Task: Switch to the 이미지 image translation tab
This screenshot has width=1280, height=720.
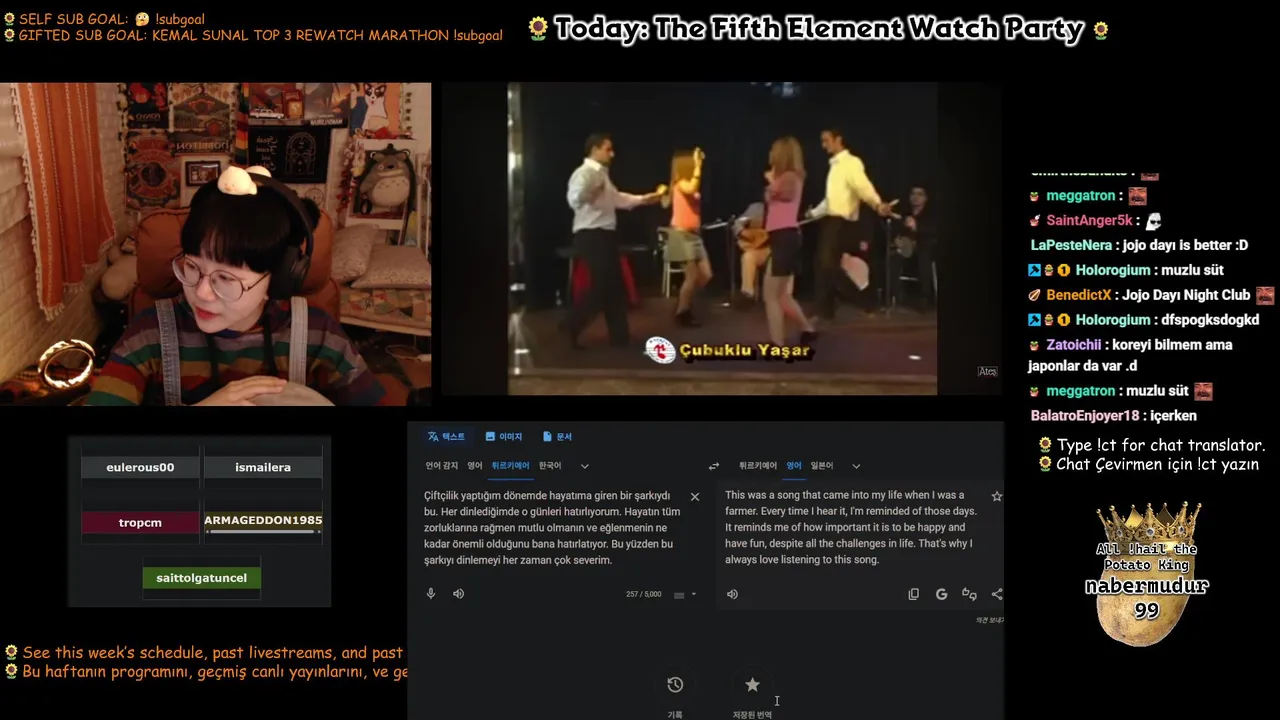Action: click(504, 437)
